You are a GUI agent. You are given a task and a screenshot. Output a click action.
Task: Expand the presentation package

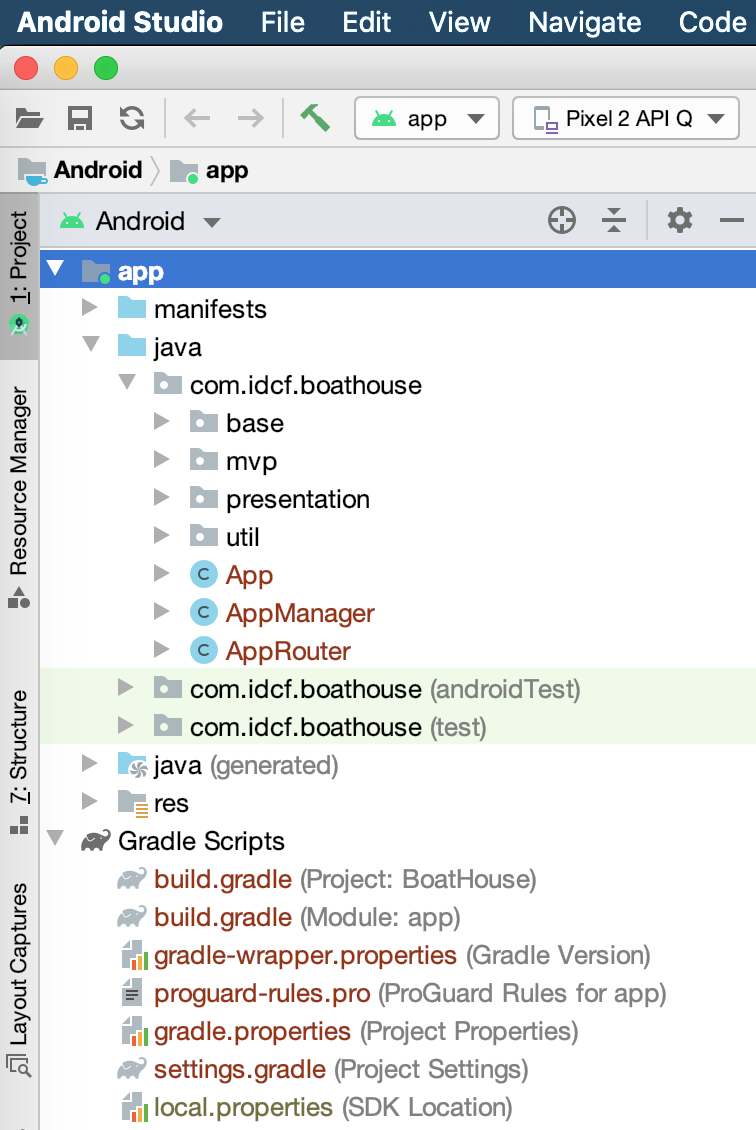[162, 499]
